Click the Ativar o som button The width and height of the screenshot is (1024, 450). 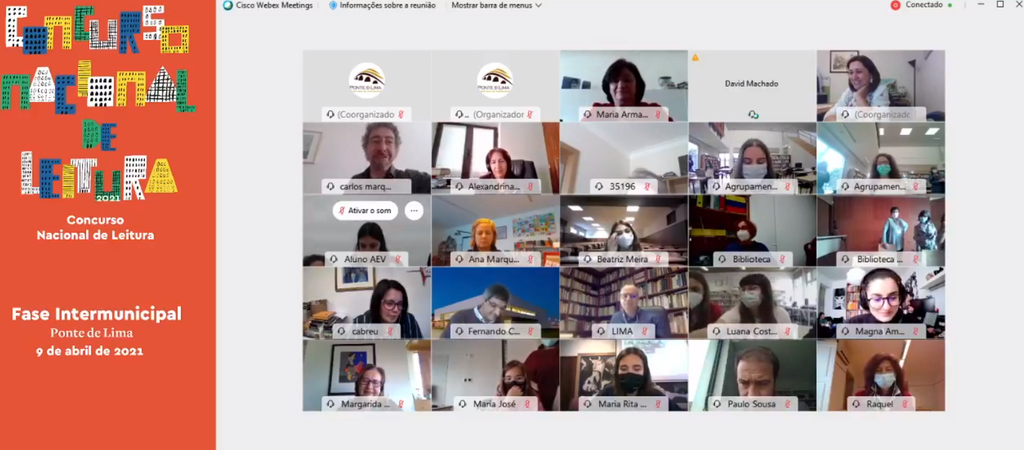tap(365, 210)
